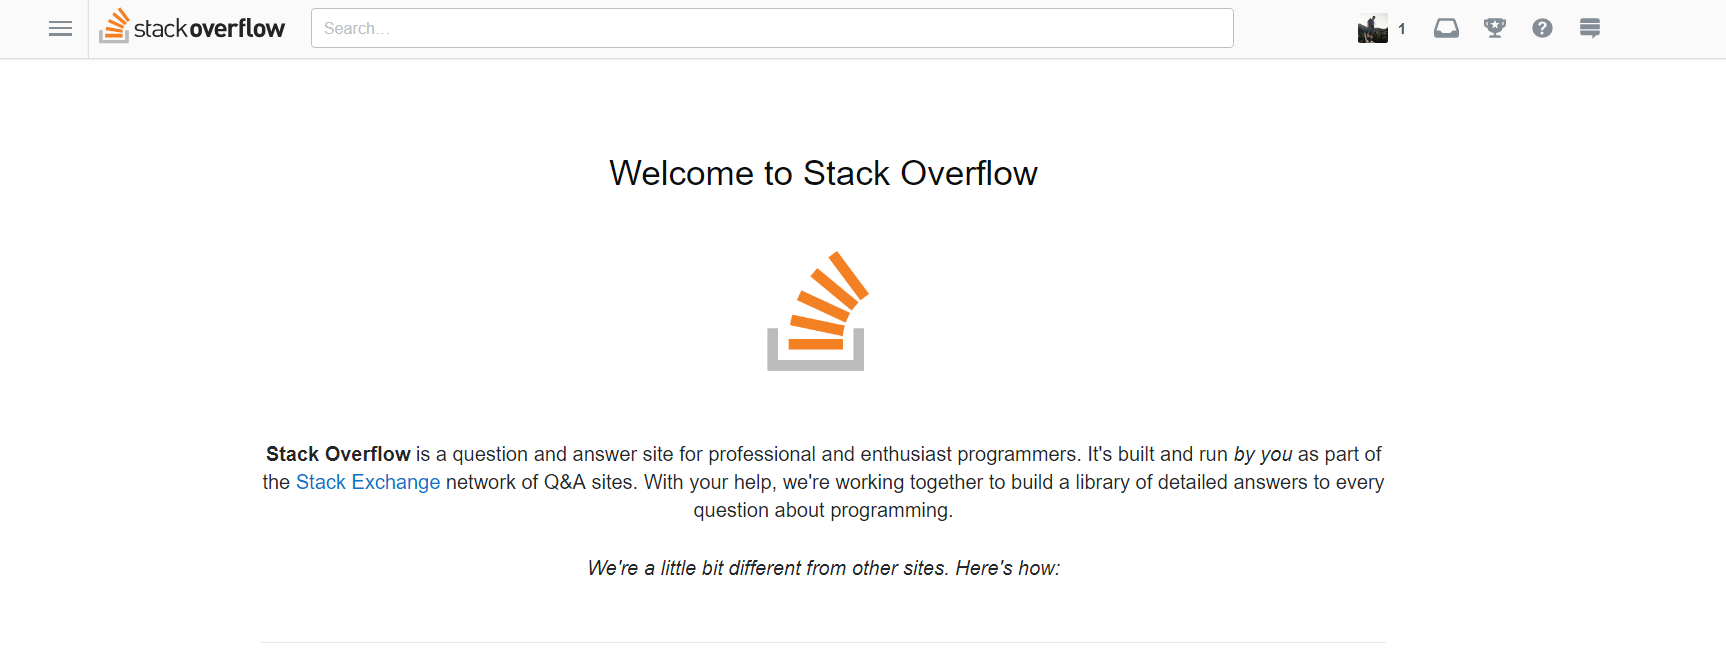Open the hamburger navigation menu
Viewport: 1726px width, 651px height.
[60, 28]
